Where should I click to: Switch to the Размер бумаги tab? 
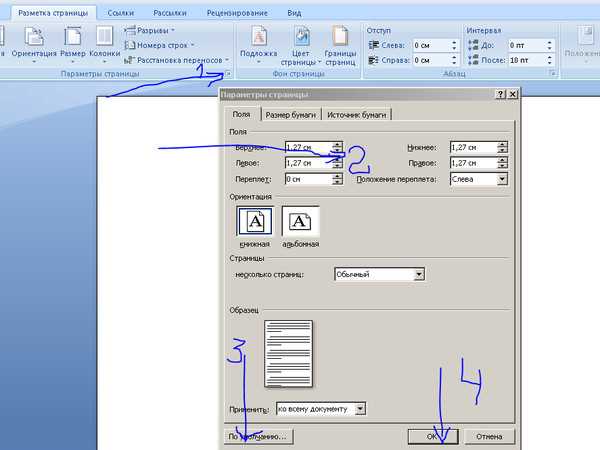[x=291, y=115]
